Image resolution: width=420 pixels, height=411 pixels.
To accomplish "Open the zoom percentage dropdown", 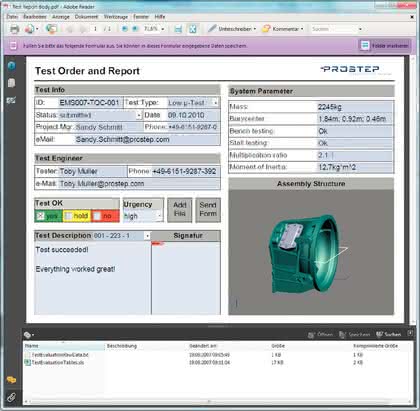I will 163,29.
